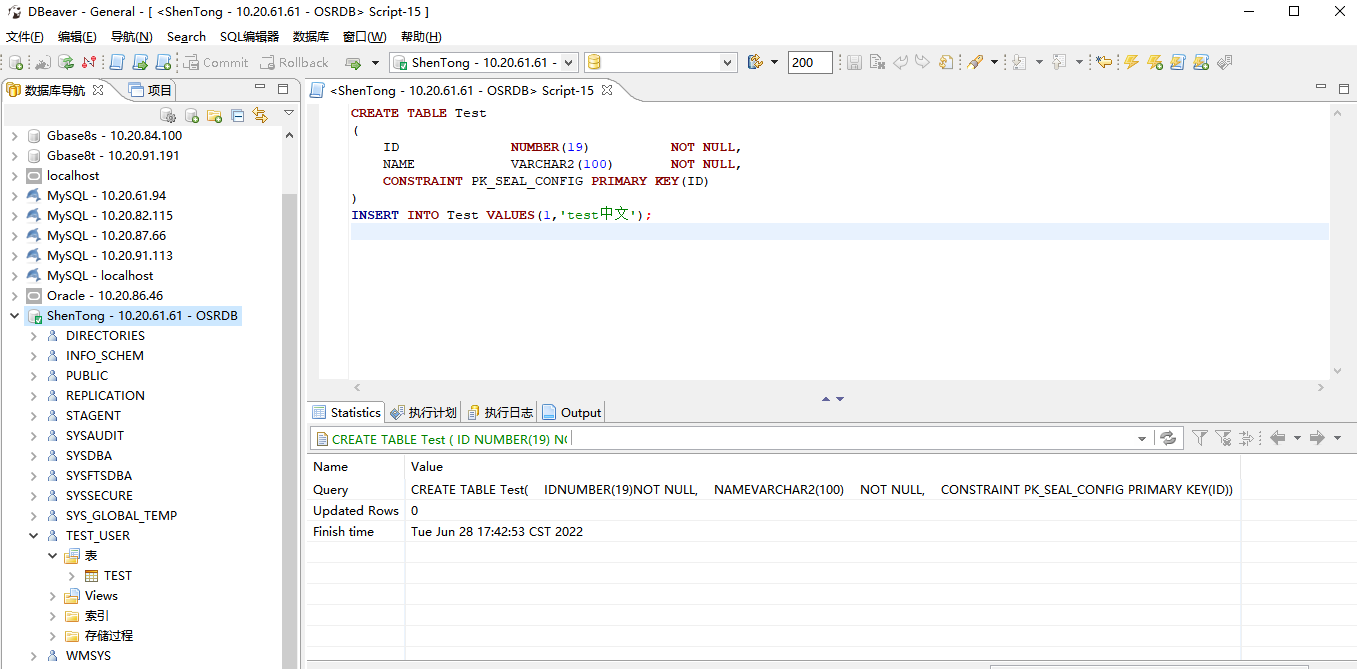
Task: Open the 文件(F) menu
Action: click(25, 36)
